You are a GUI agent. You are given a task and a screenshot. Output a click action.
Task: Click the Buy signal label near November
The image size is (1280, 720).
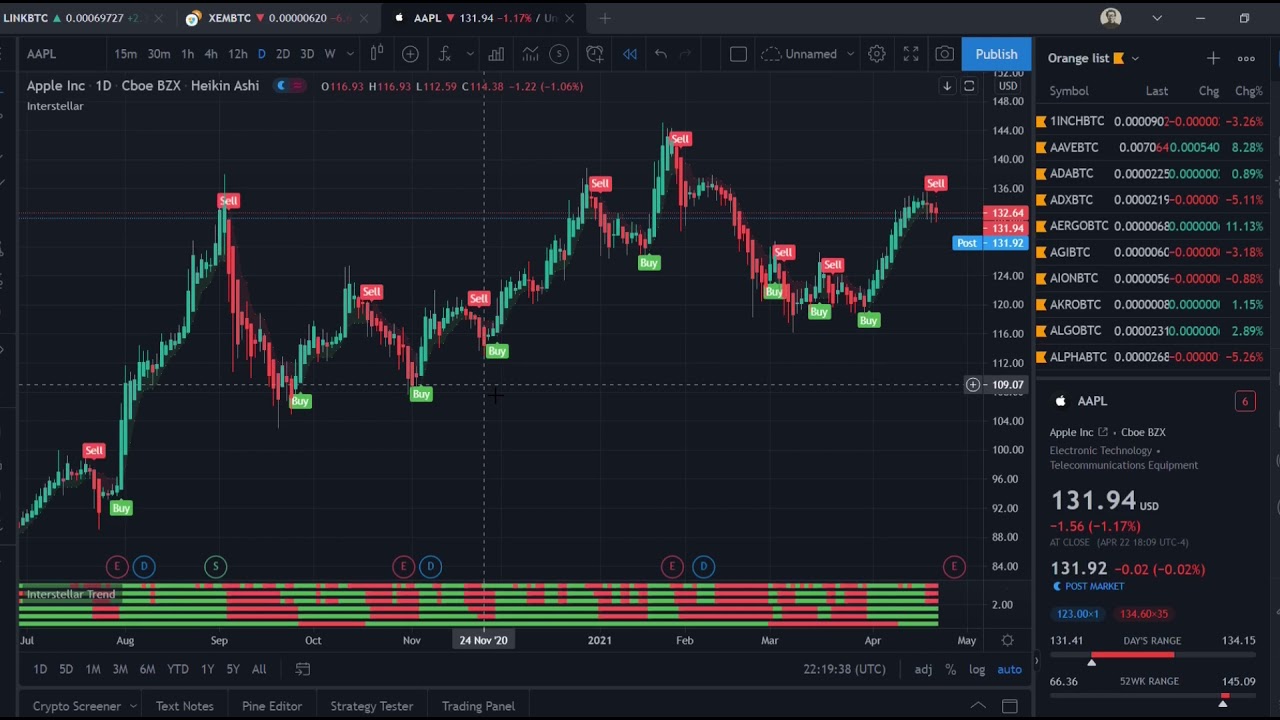421,394
